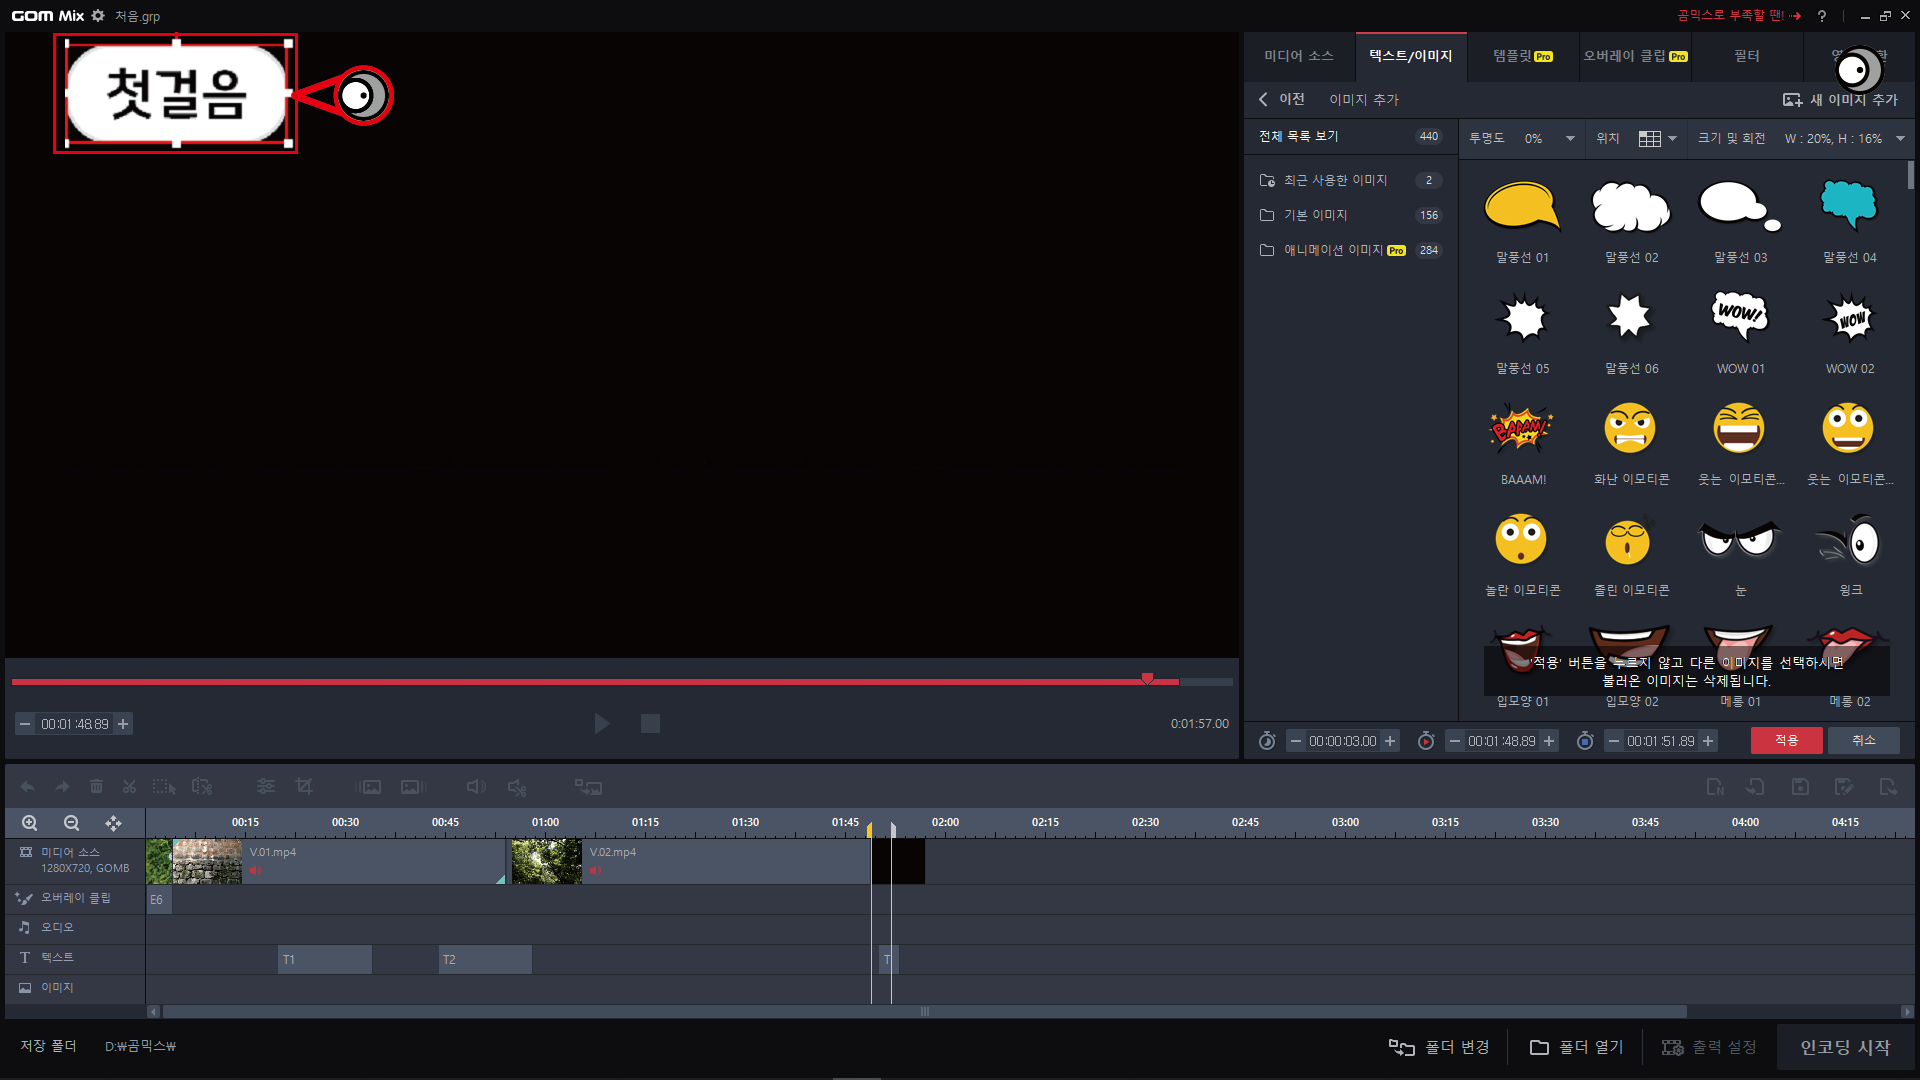
Task: Open the GOM Mix settings gear
Action: tap(98, 16)
